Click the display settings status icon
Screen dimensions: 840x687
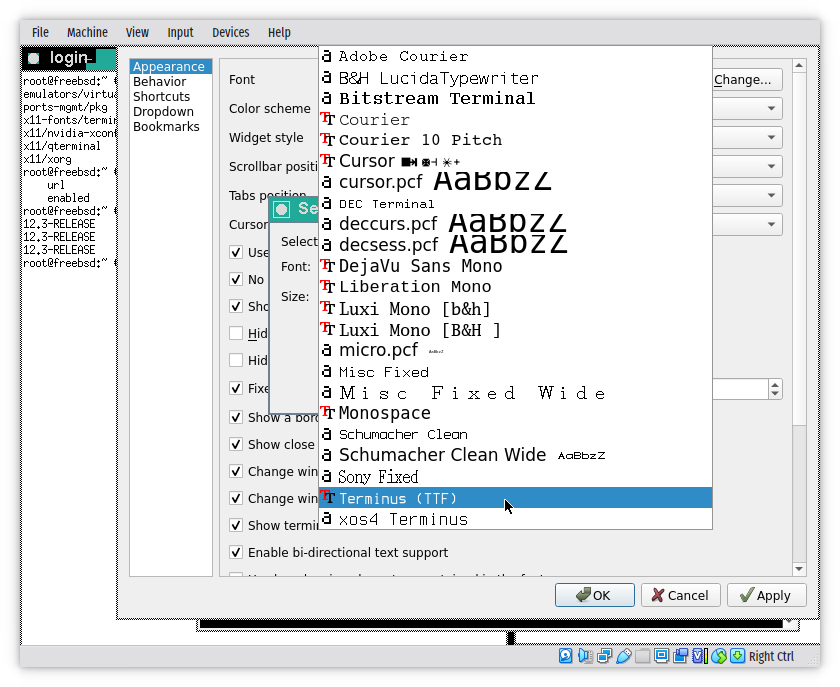click(x=661, y=656)
